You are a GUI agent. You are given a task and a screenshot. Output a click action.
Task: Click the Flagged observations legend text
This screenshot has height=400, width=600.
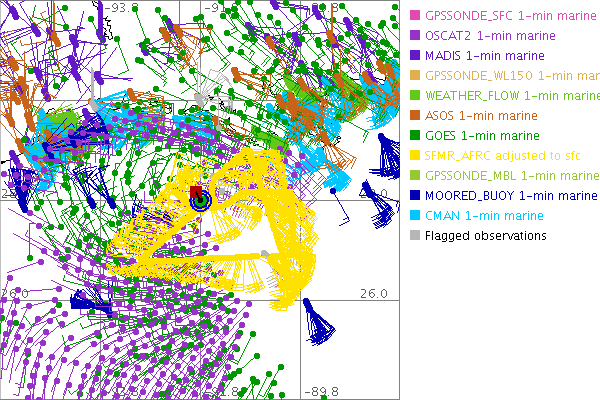pos(486,236)
